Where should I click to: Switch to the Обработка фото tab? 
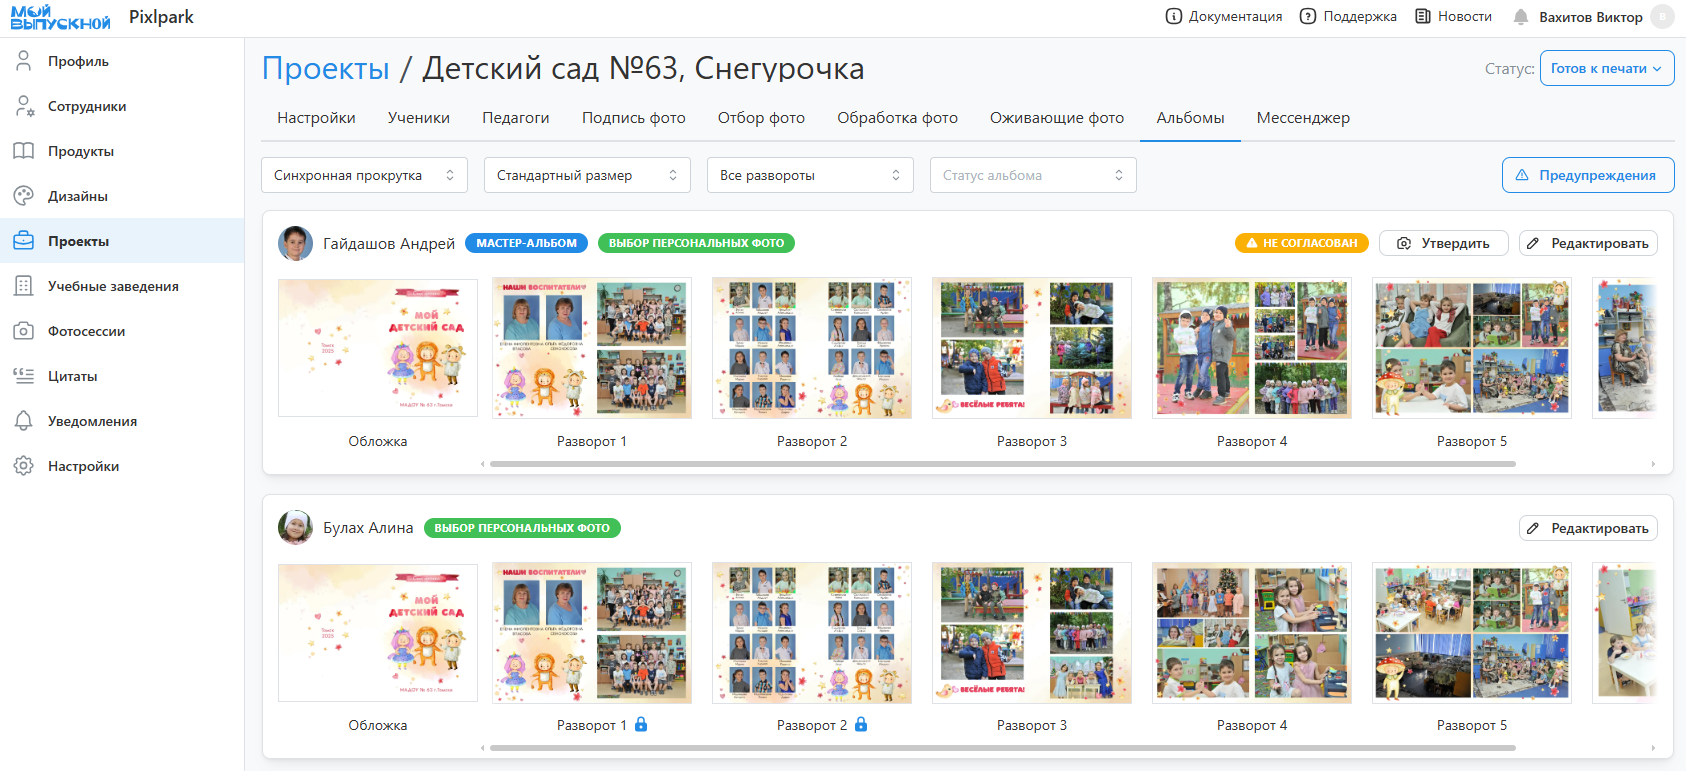click(x=897, y=118)
